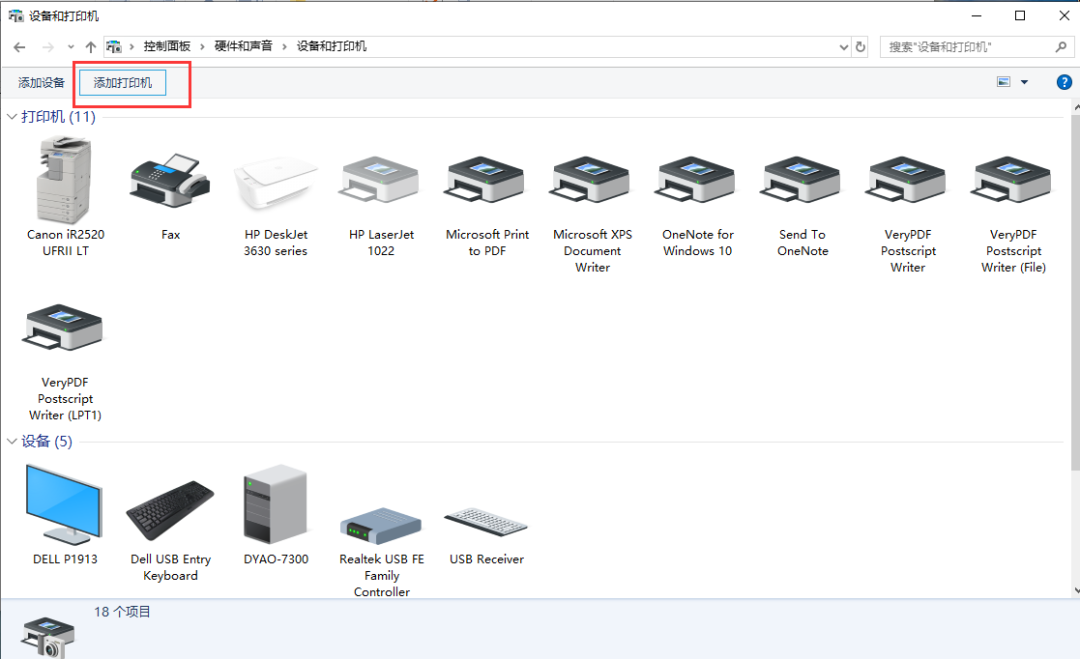Click the search magnifier icon
1080x659 pixels.
tap(1061, 47)
